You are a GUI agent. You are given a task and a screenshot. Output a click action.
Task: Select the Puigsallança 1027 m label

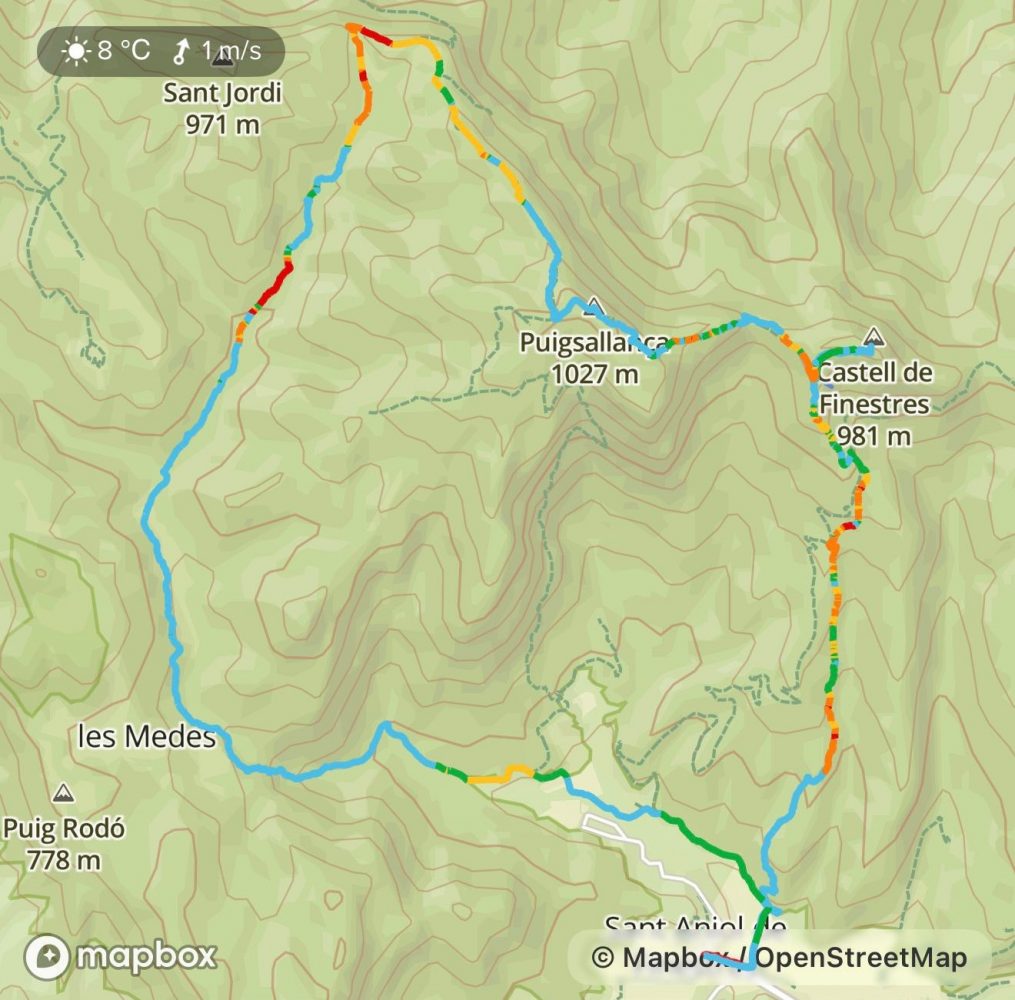(x=595, y=358)
